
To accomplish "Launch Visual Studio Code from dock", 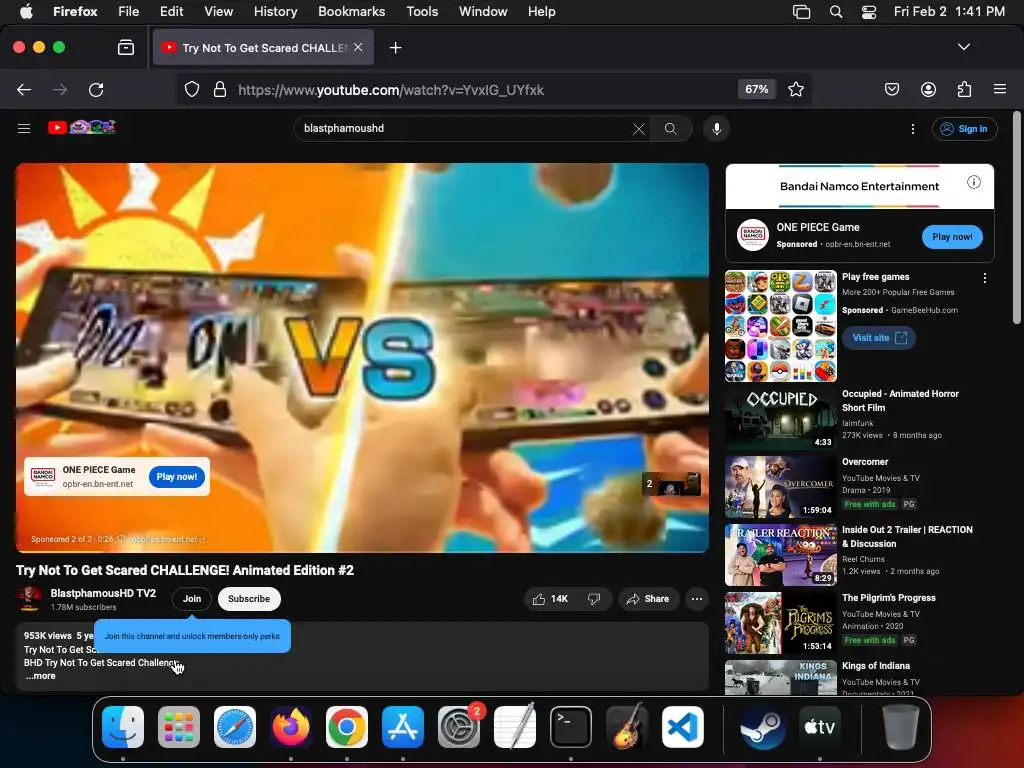I will click(682, 726).
